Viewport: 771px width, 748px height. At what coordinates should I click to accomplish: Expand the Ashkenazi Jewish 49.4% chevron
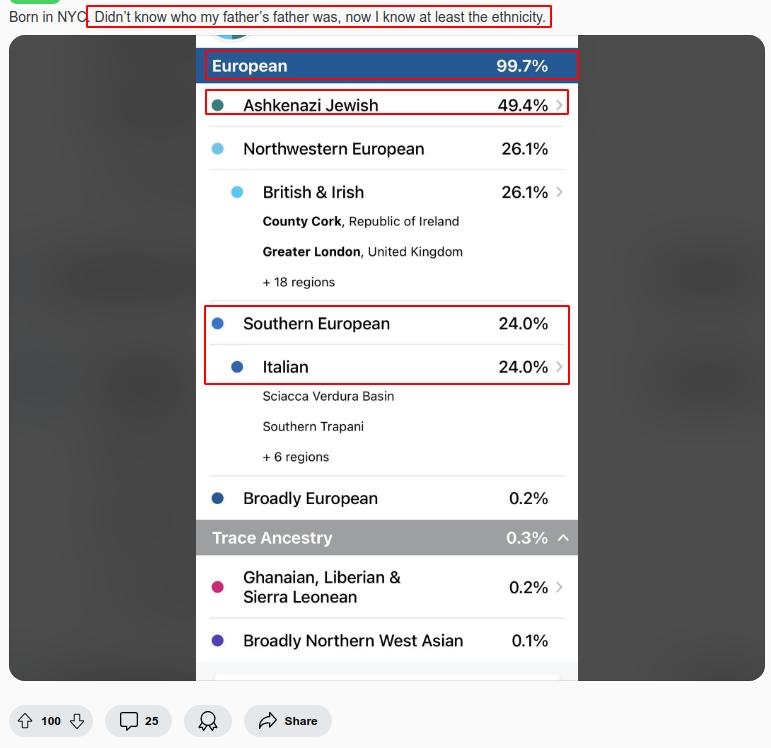coord(559,105)
